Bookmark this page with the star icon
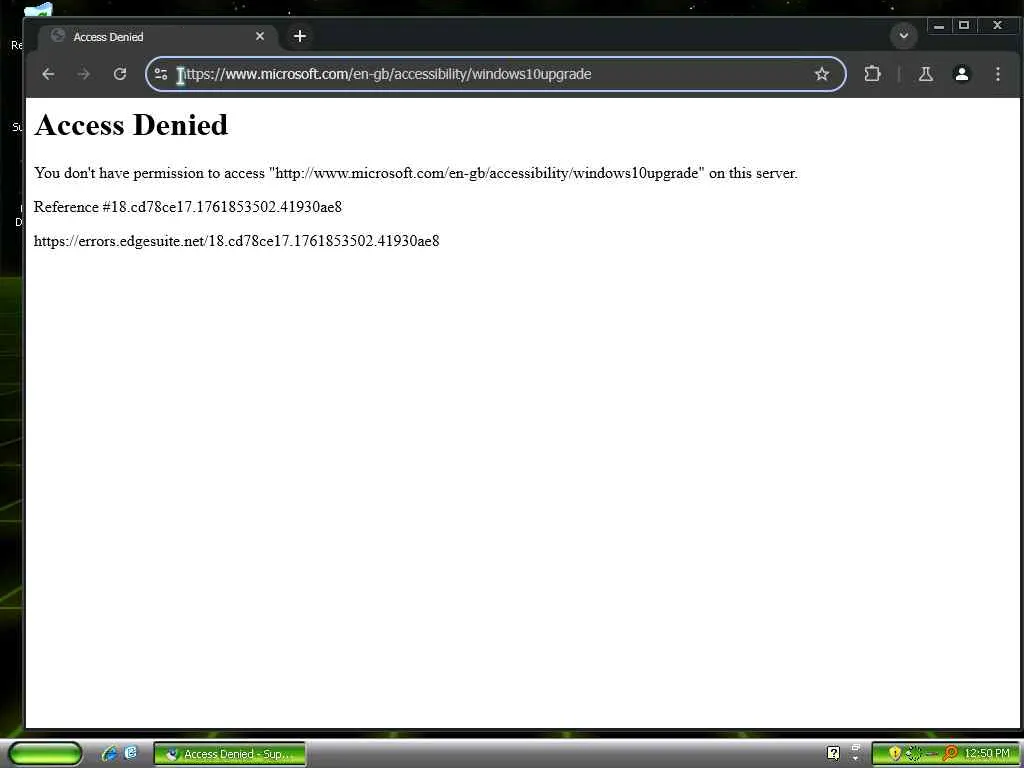This screenshot has width=1024, height=768. [822, 74]
